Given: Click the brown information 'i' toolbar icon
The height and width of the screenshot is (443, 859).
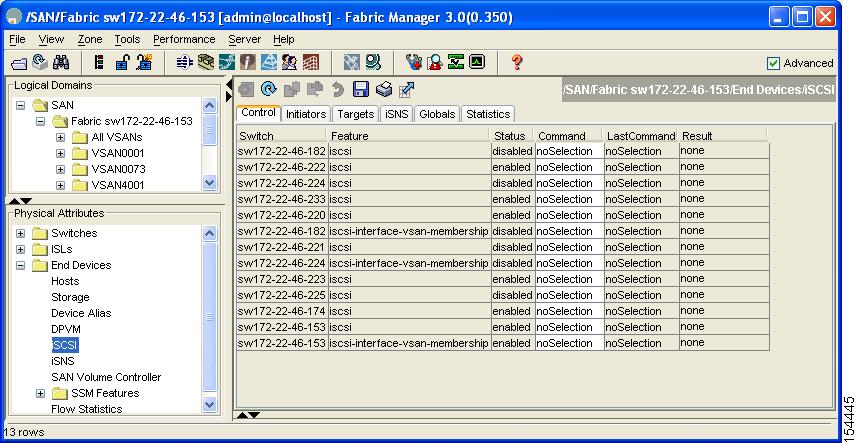Looking at the screenshot, I should pos(248,62).
